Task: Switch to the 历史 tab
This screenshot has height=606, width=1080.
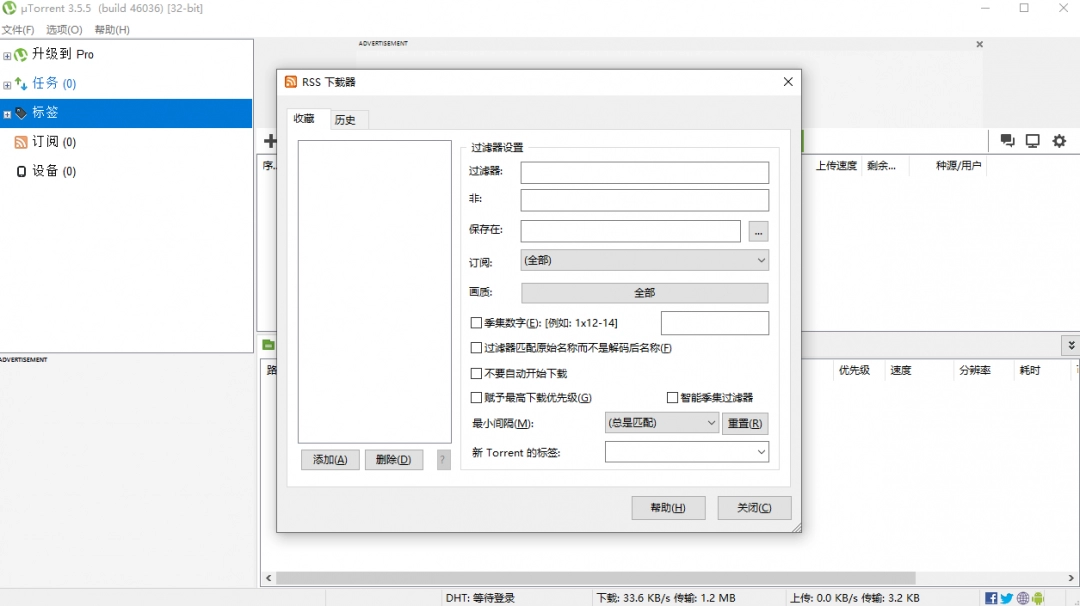Action: pos(347,119)
